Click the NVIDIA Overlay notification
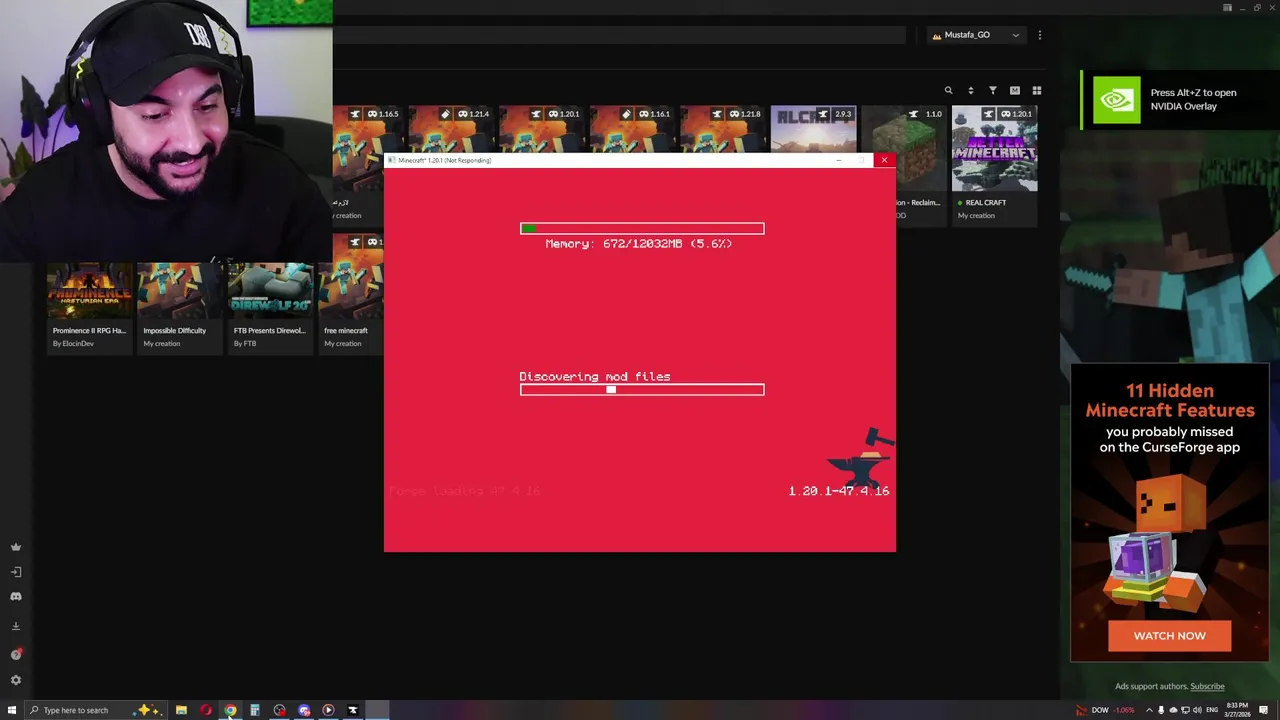 (x=1180, y=100)
